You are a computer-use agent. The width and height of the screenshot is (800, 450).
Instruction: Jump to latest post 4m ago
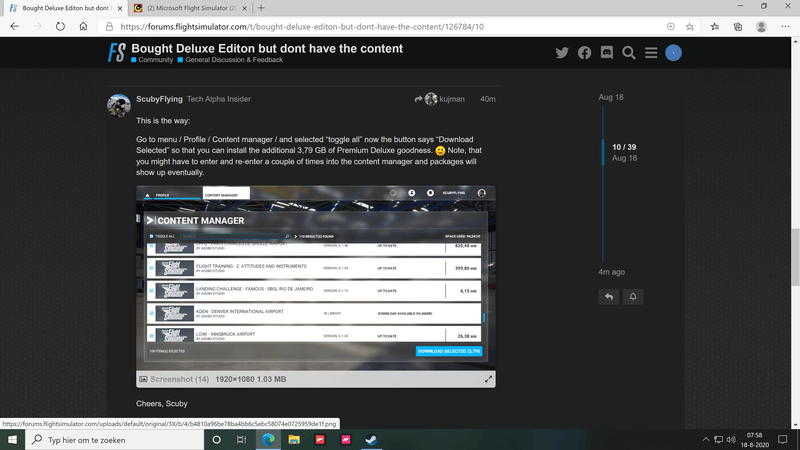(x=611, y=272)
